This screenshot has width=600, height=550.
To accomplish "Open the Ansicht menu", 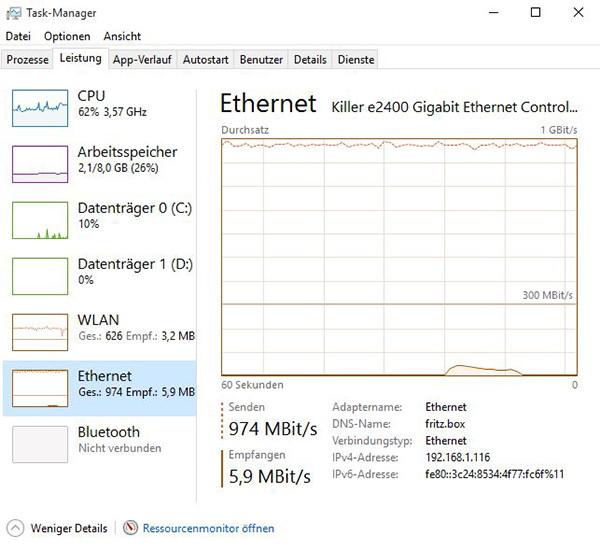I will tap(122, 36).
